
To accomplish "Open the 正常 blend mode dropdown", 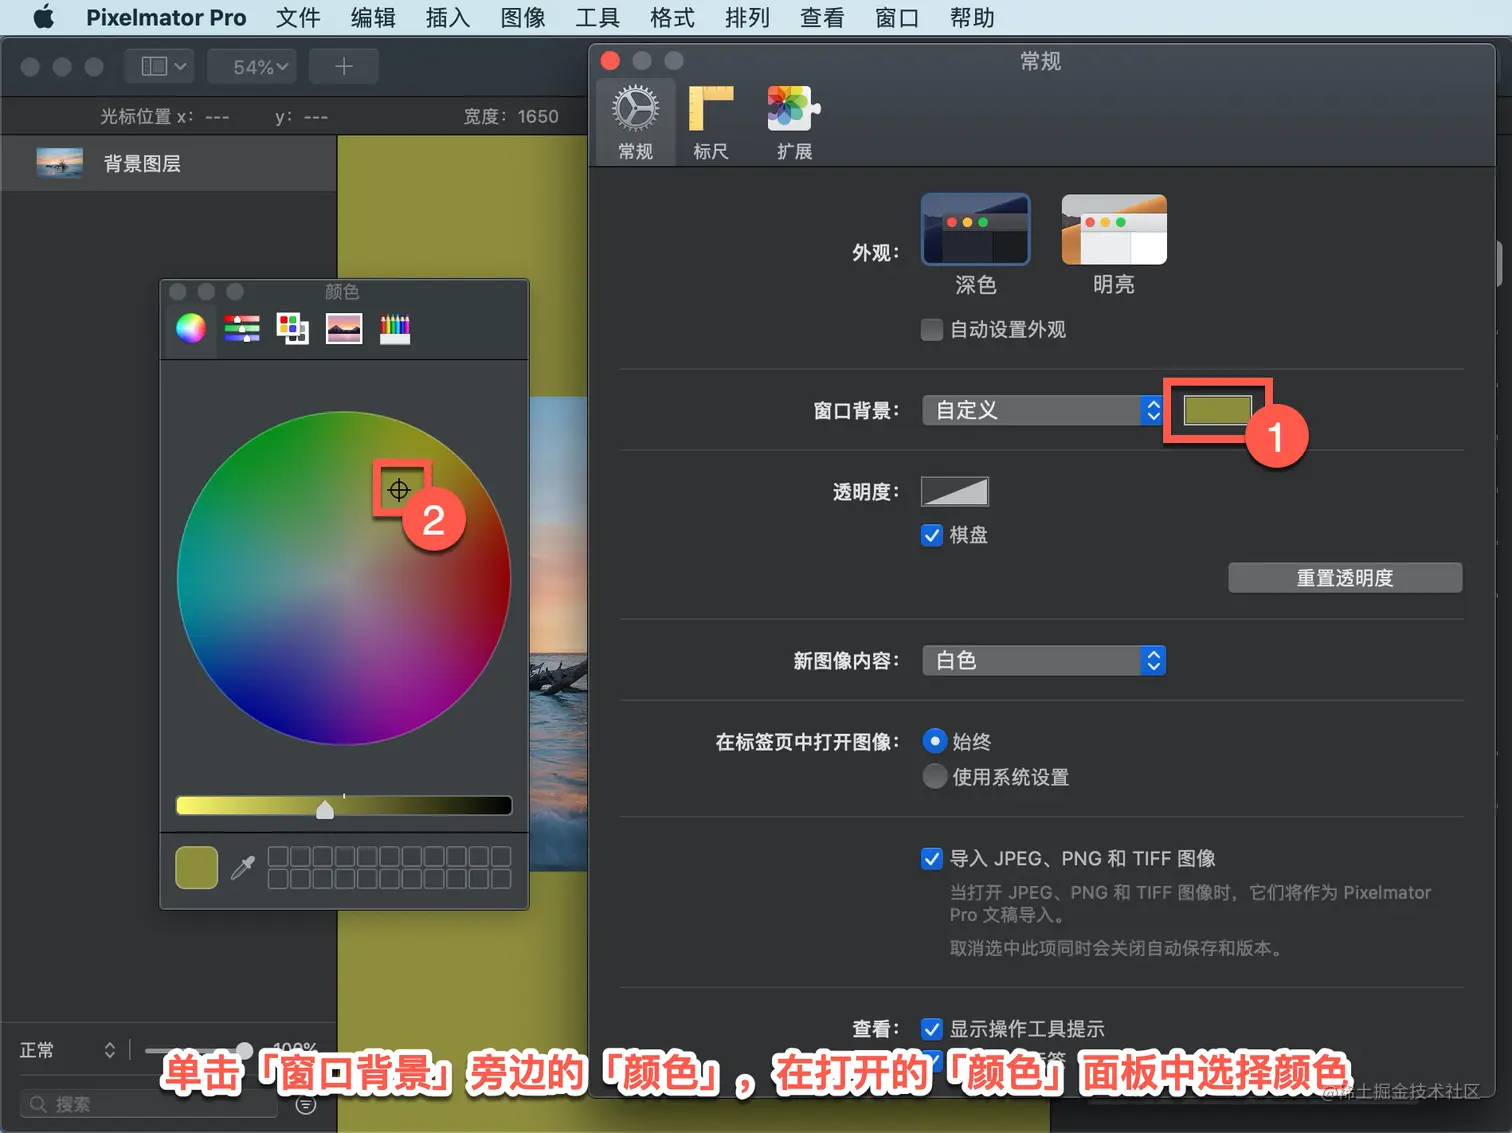I will pyautogui.click(x=68, y=1050).
